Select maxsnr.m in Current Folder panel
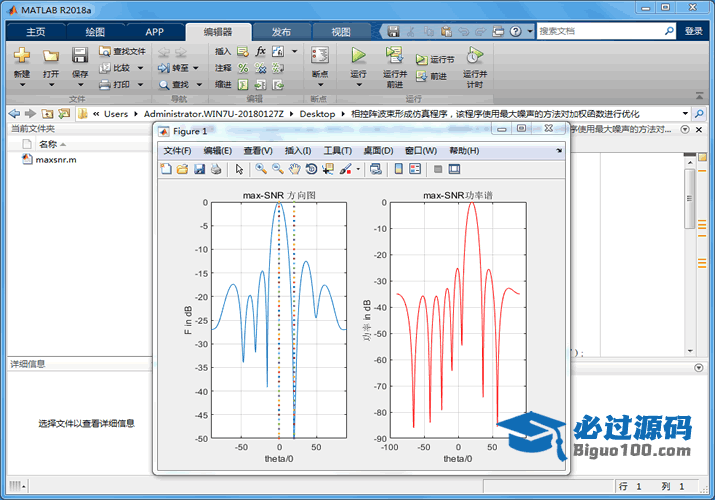Viewport: 715px width, 500px height. pos(55,160)
